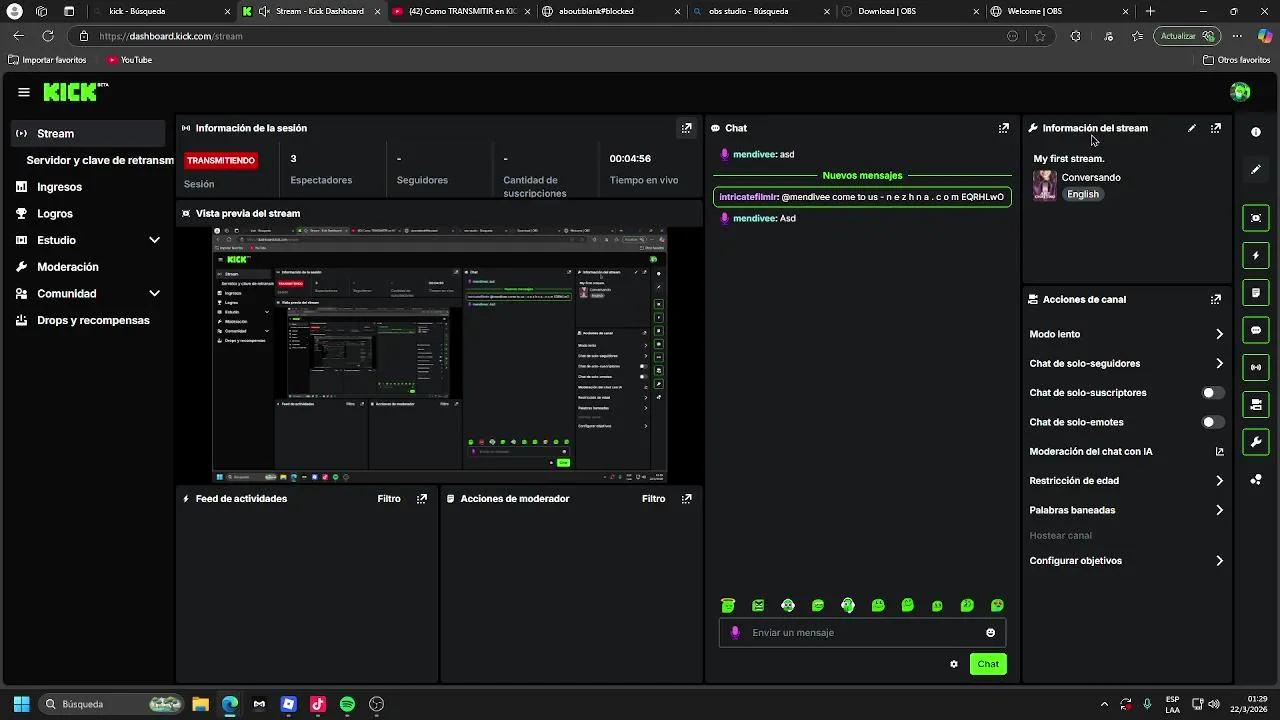Toggle the document moderator actions icon in rail
Screen dimensions: 1280x720
pos(1256,293)
